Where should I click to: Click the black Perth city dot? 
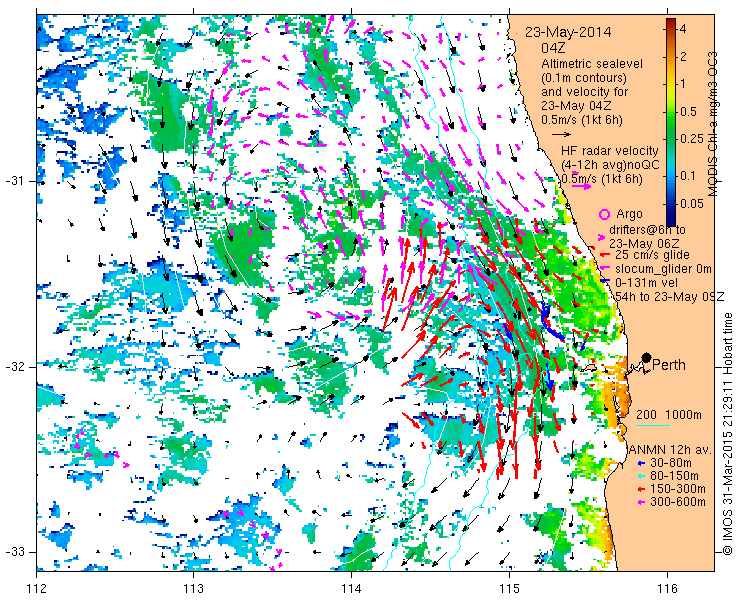point(647,357)
